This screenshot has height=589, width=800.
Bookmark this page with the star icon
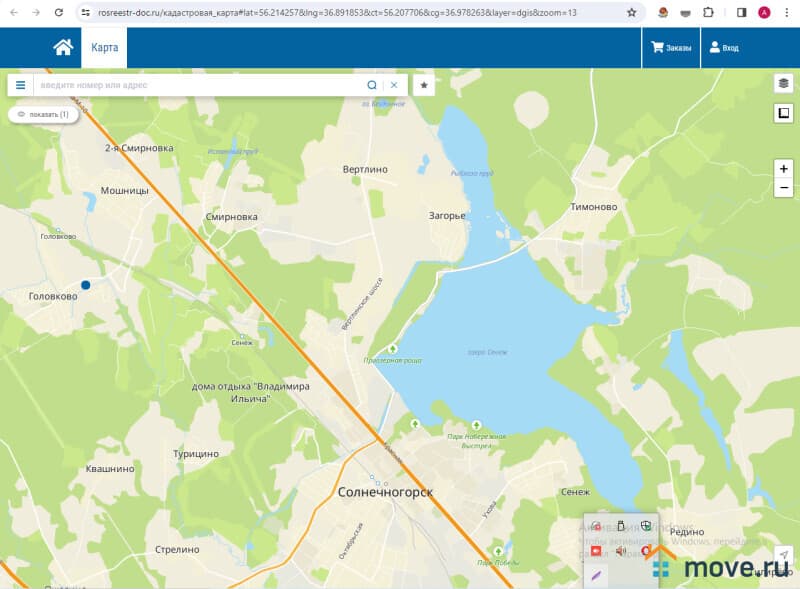tap(631, 13)
